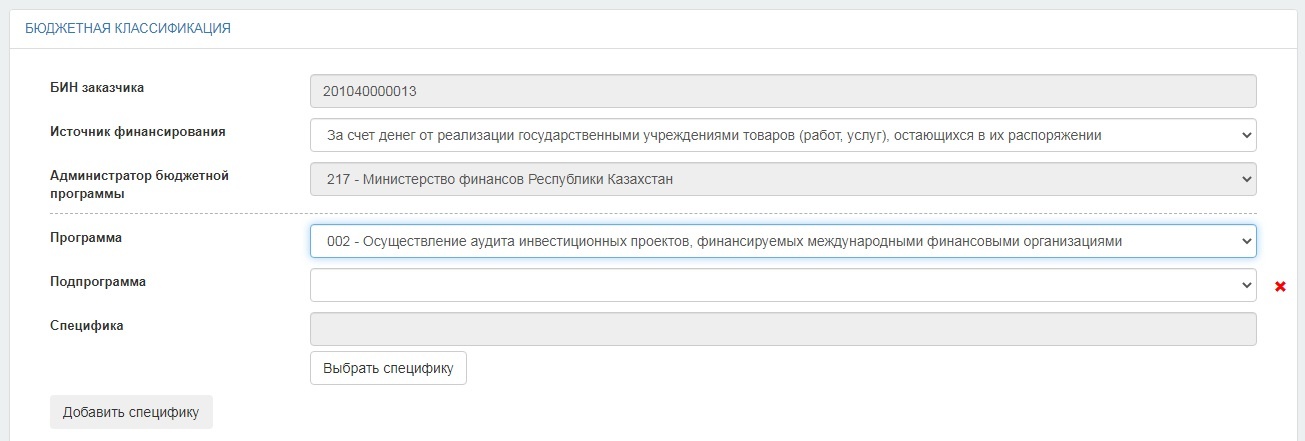Click the chevron arrow of Программа dropdown
Image resolution: width=1305 pixels, height=441 pixels.
tap(1245, 241)
